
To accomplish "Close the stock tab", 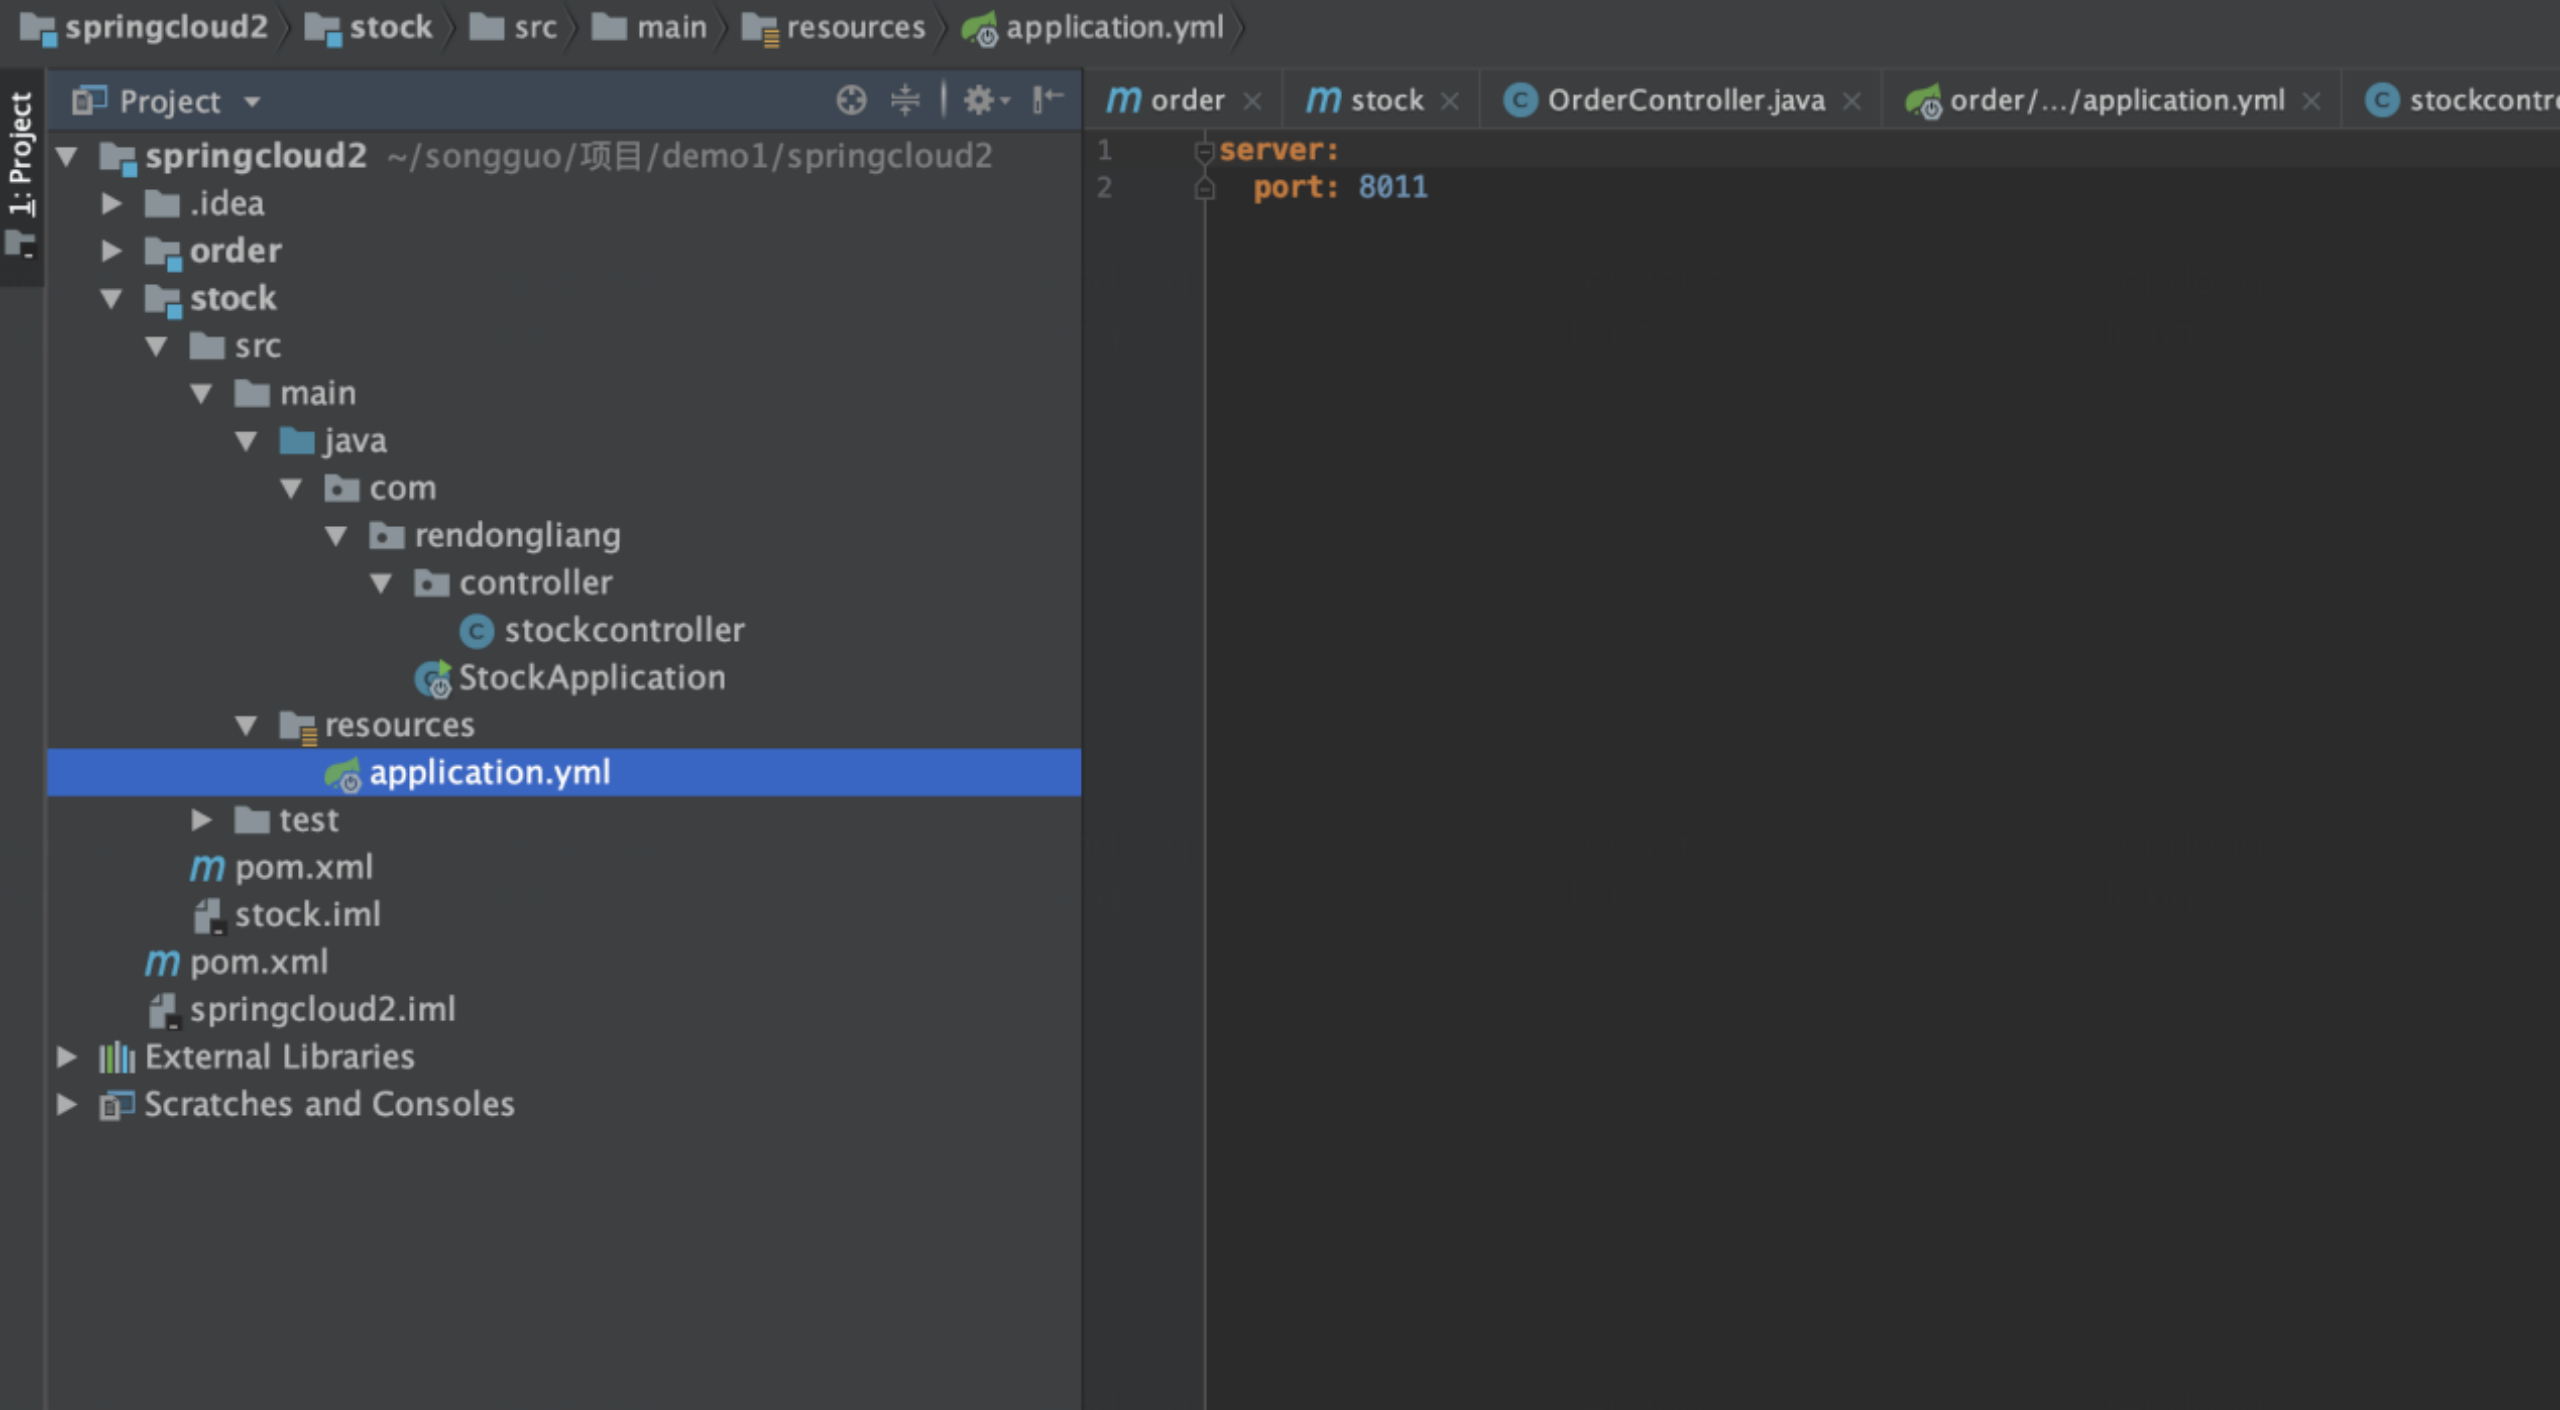I will point(1450,101).
